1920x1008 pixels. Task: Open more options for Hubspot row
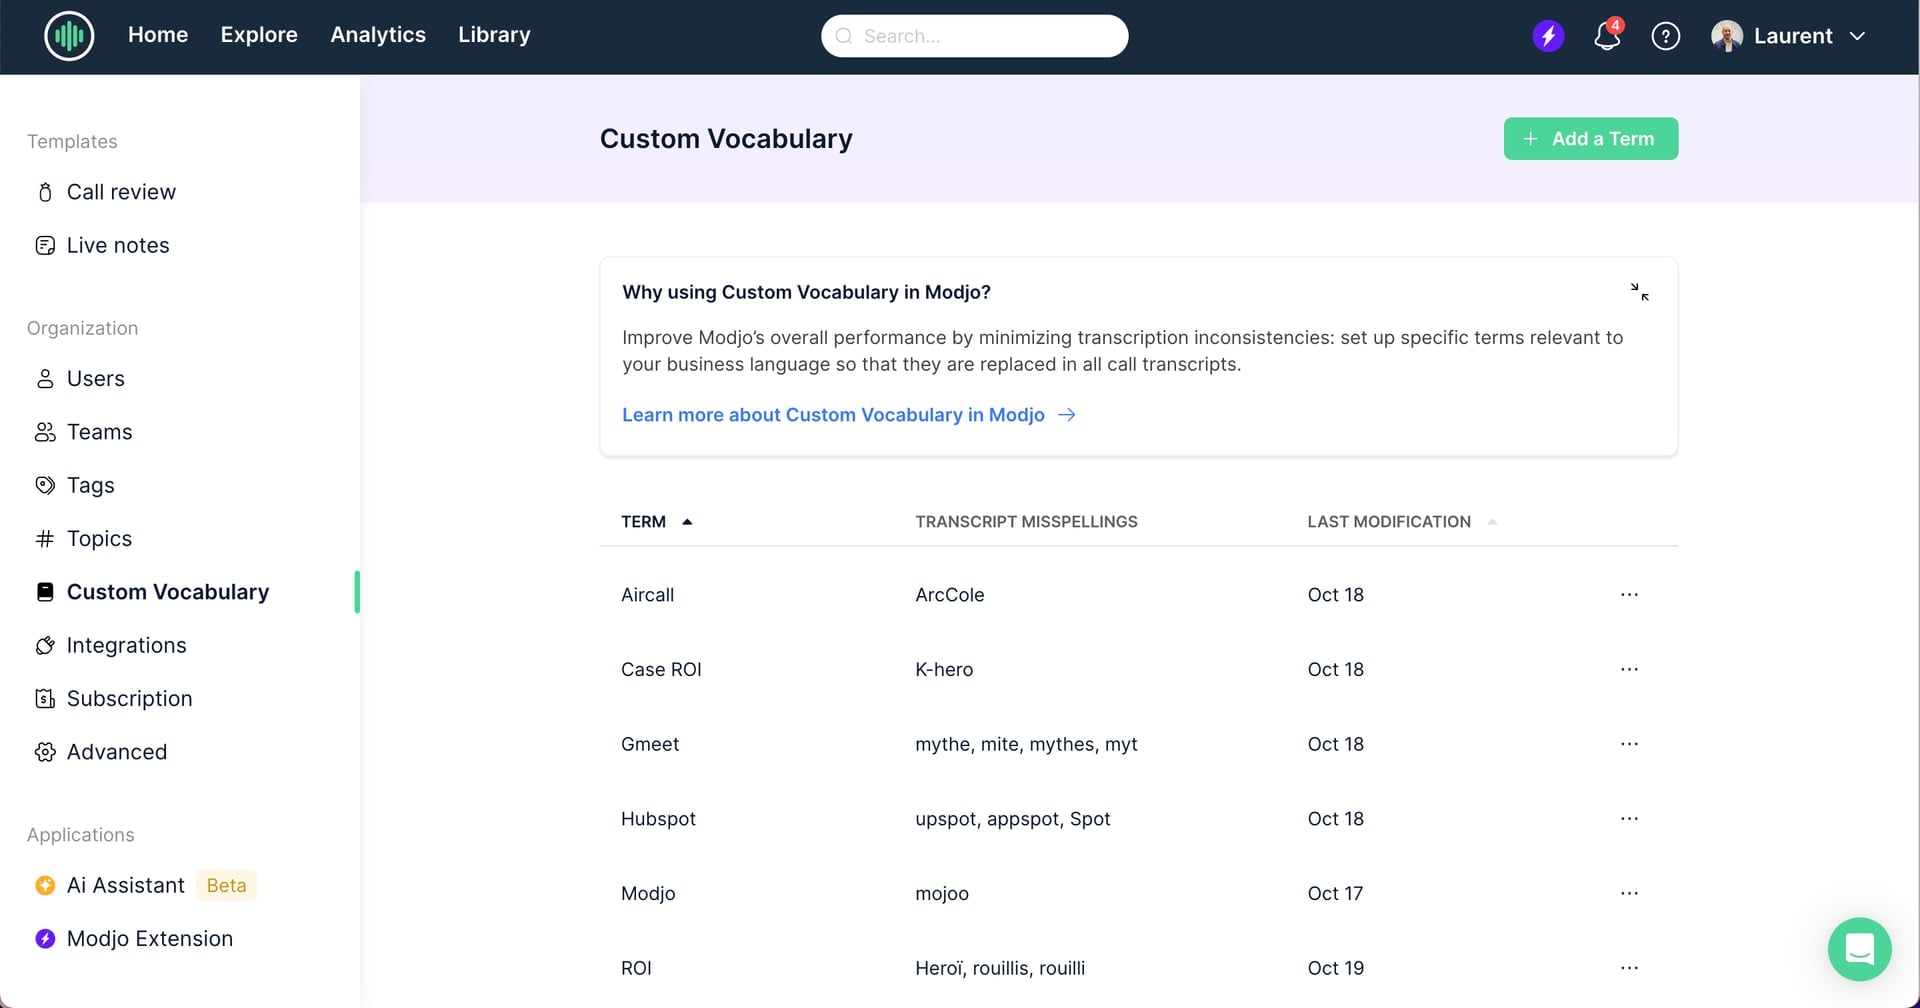pos(1629,819)
